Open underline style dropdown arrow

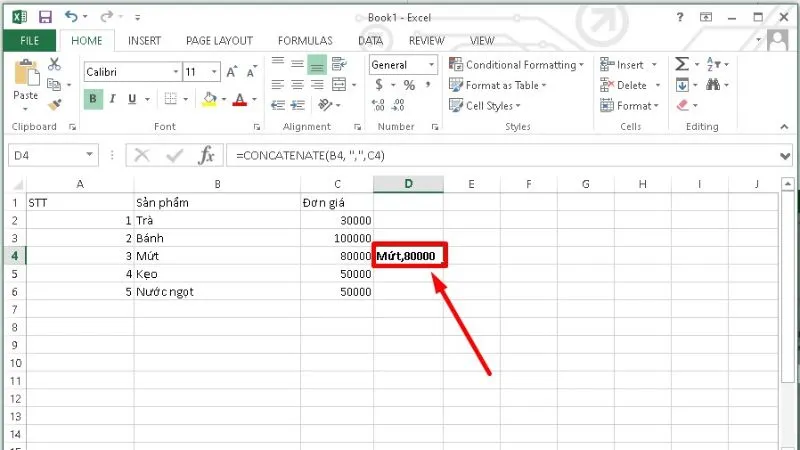[147, 99]
